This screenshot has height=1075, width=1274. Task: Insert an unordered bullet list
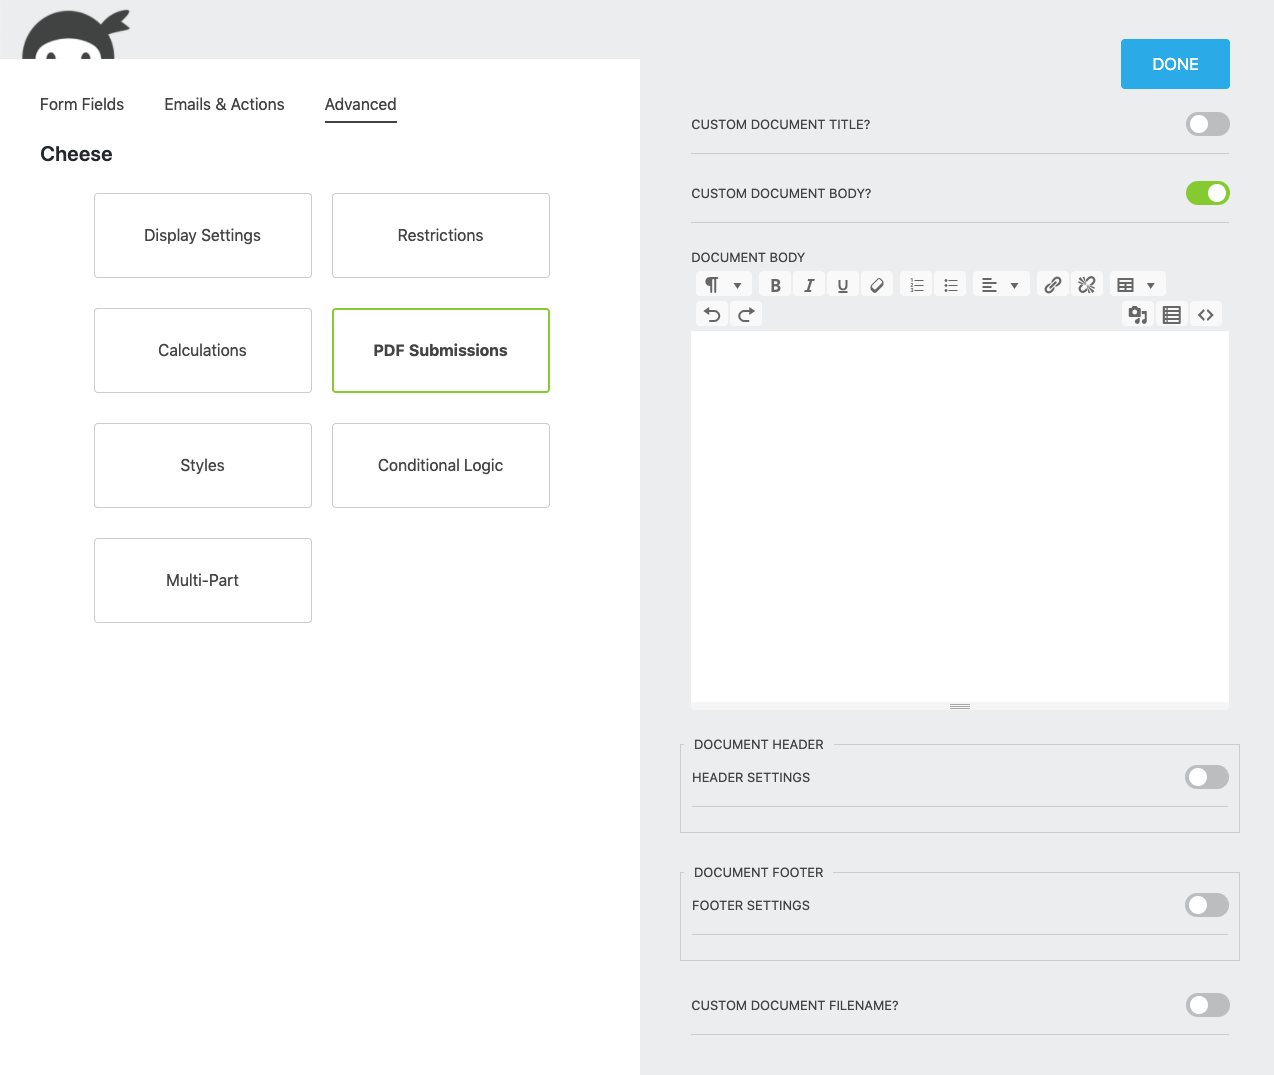pos(949,284)
